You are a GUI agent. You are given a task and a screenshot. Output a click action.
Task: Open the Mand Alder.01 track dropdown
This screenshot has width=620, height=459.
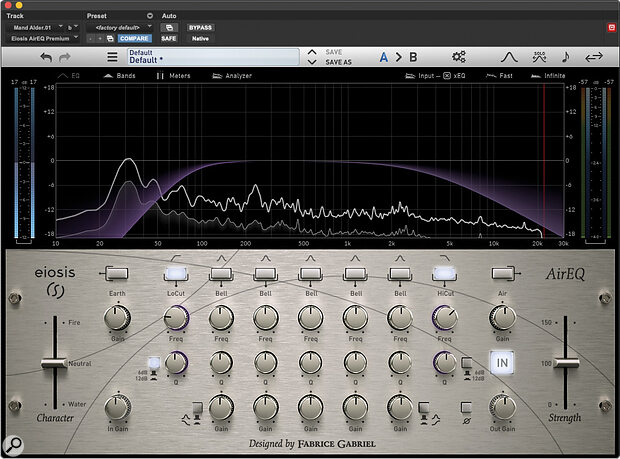pos(35,27)
